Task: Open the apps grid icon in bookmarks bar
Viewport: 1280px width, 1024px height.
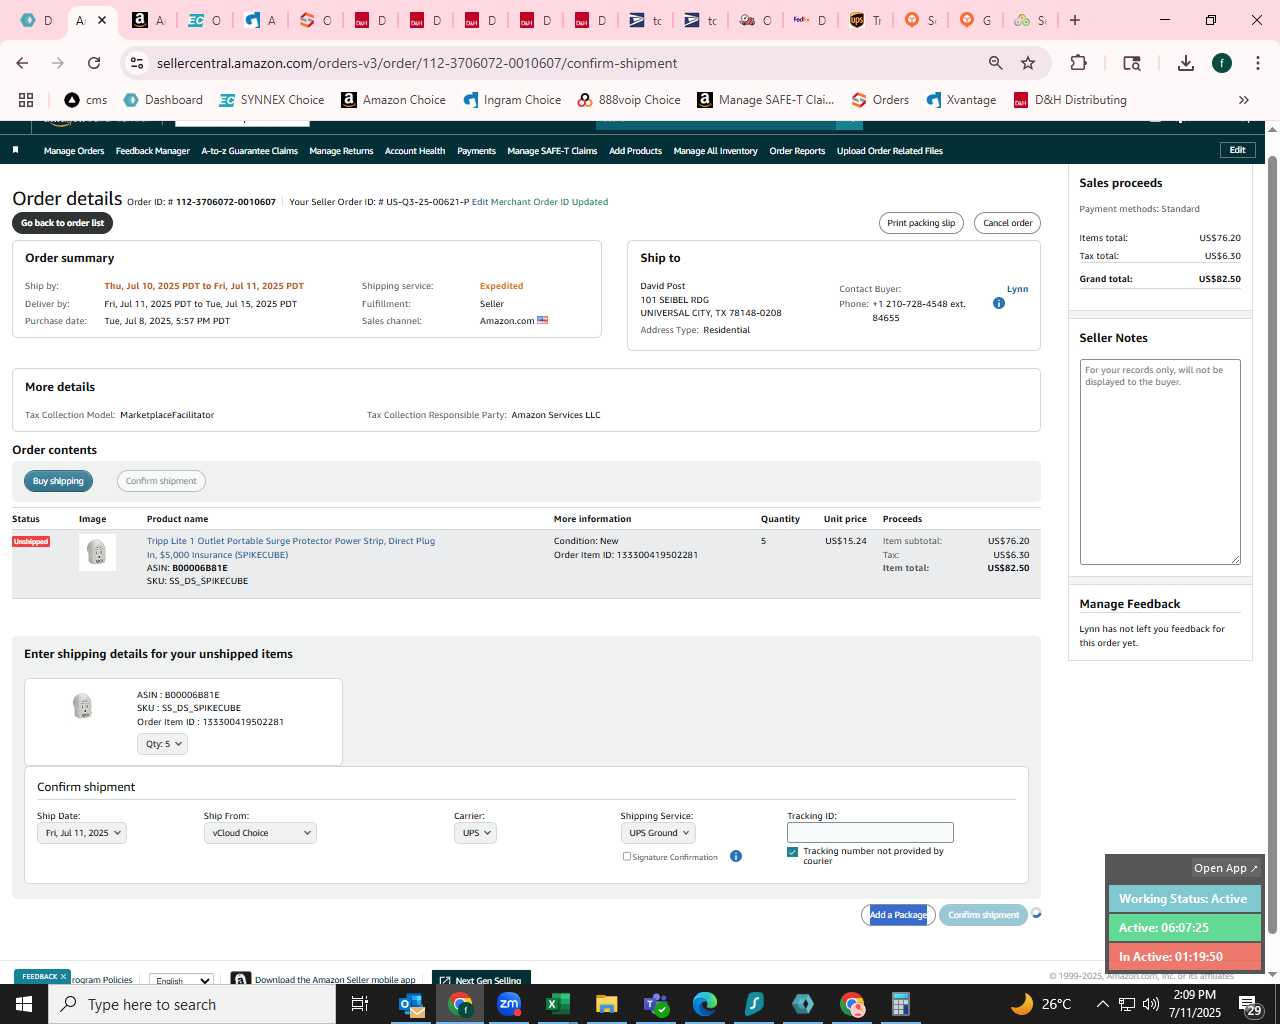Action: click(26, 100)
